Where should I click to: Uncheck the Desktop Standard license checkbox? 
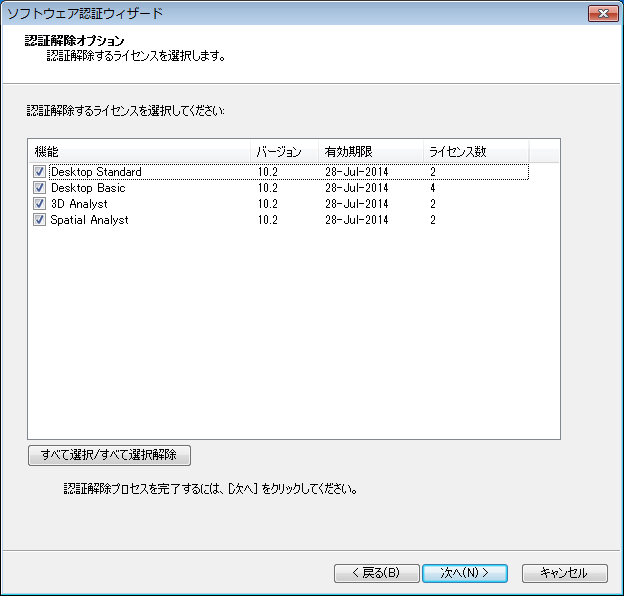coord(39,172)
